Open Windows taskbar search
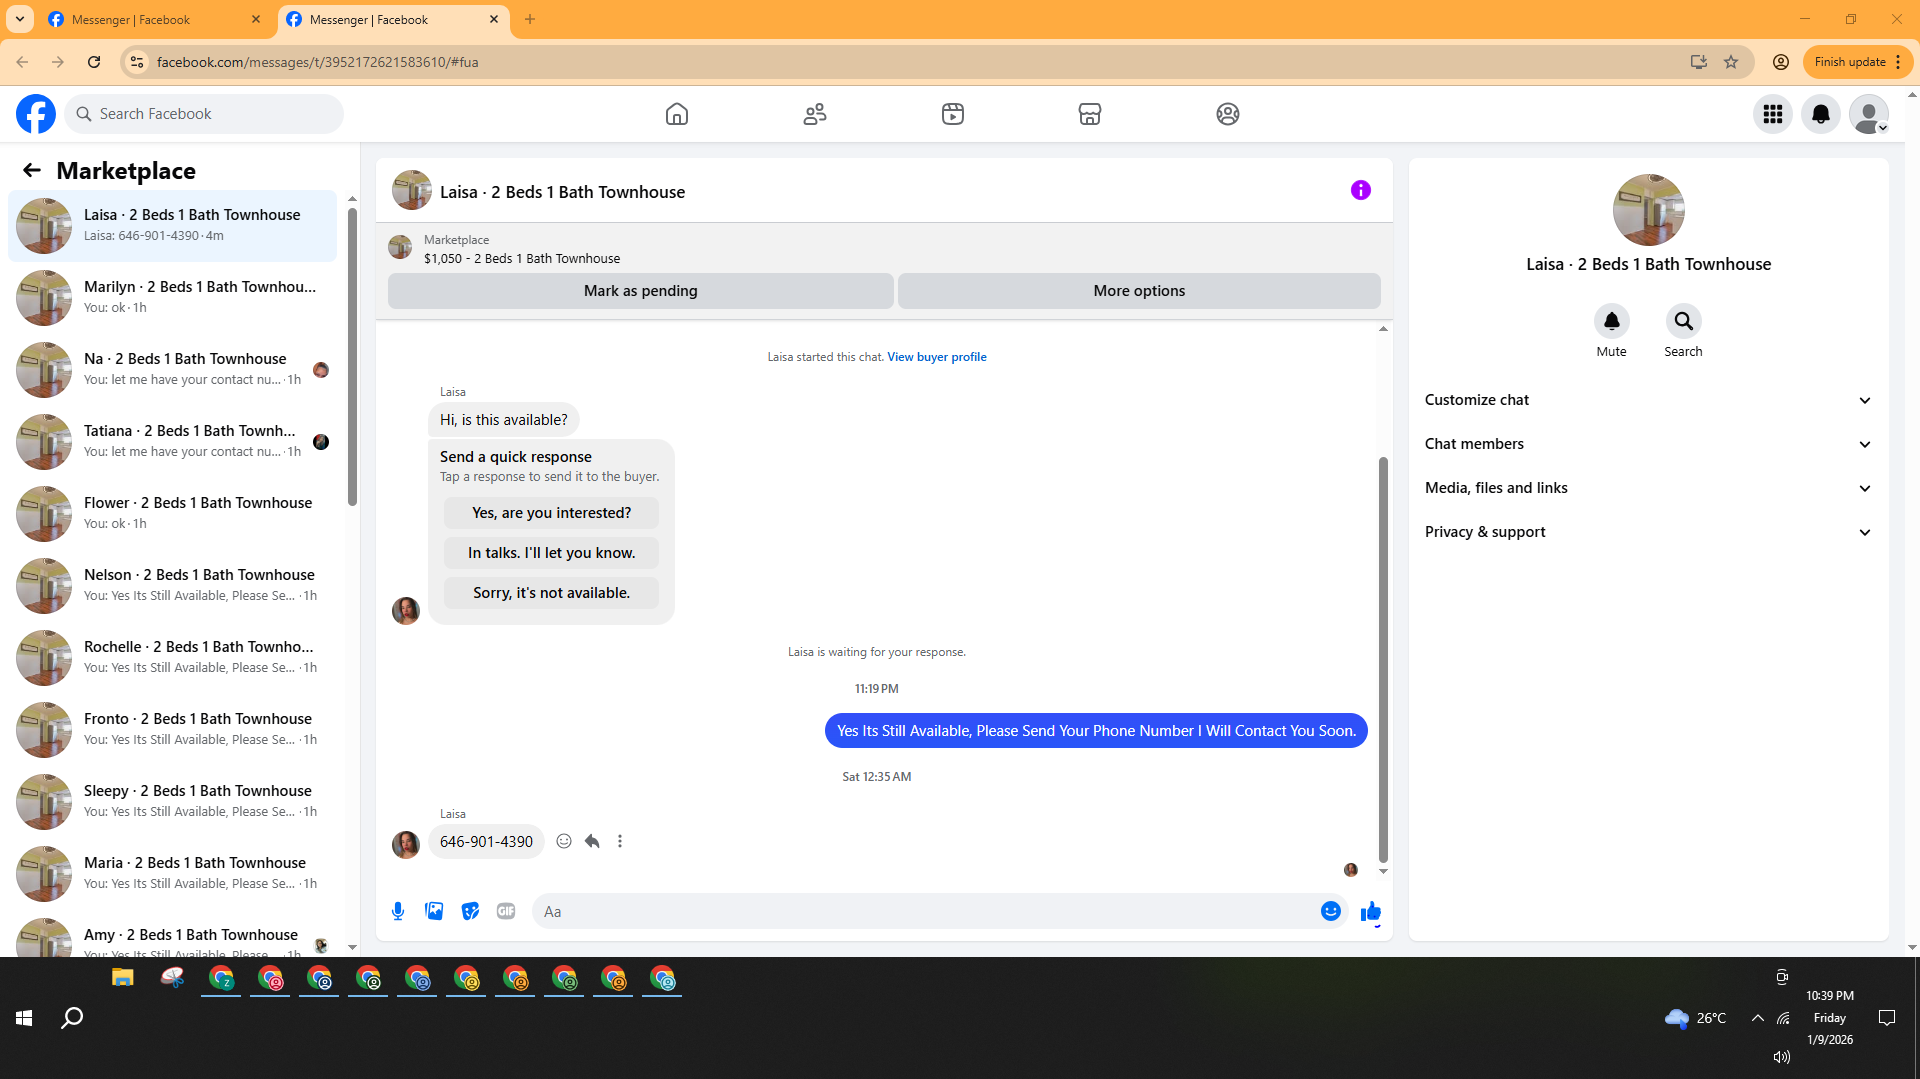This screenshot has height=1079, width=1920. tap(72, 1018)
